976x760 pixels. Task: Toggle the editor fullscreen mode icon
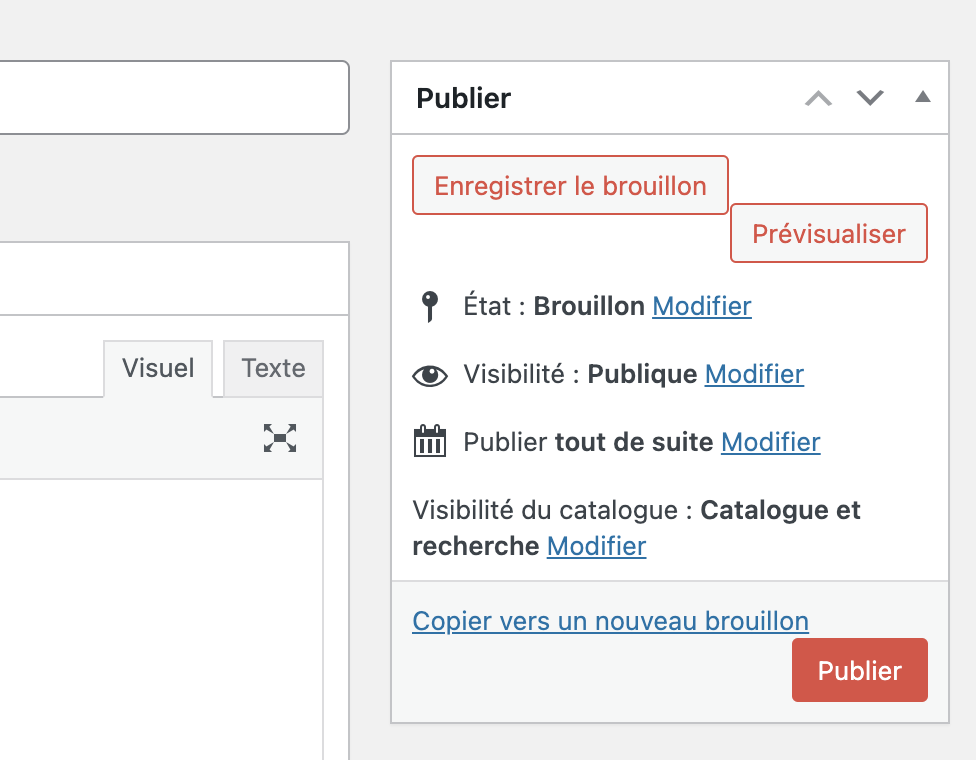[x=280, y=438]
